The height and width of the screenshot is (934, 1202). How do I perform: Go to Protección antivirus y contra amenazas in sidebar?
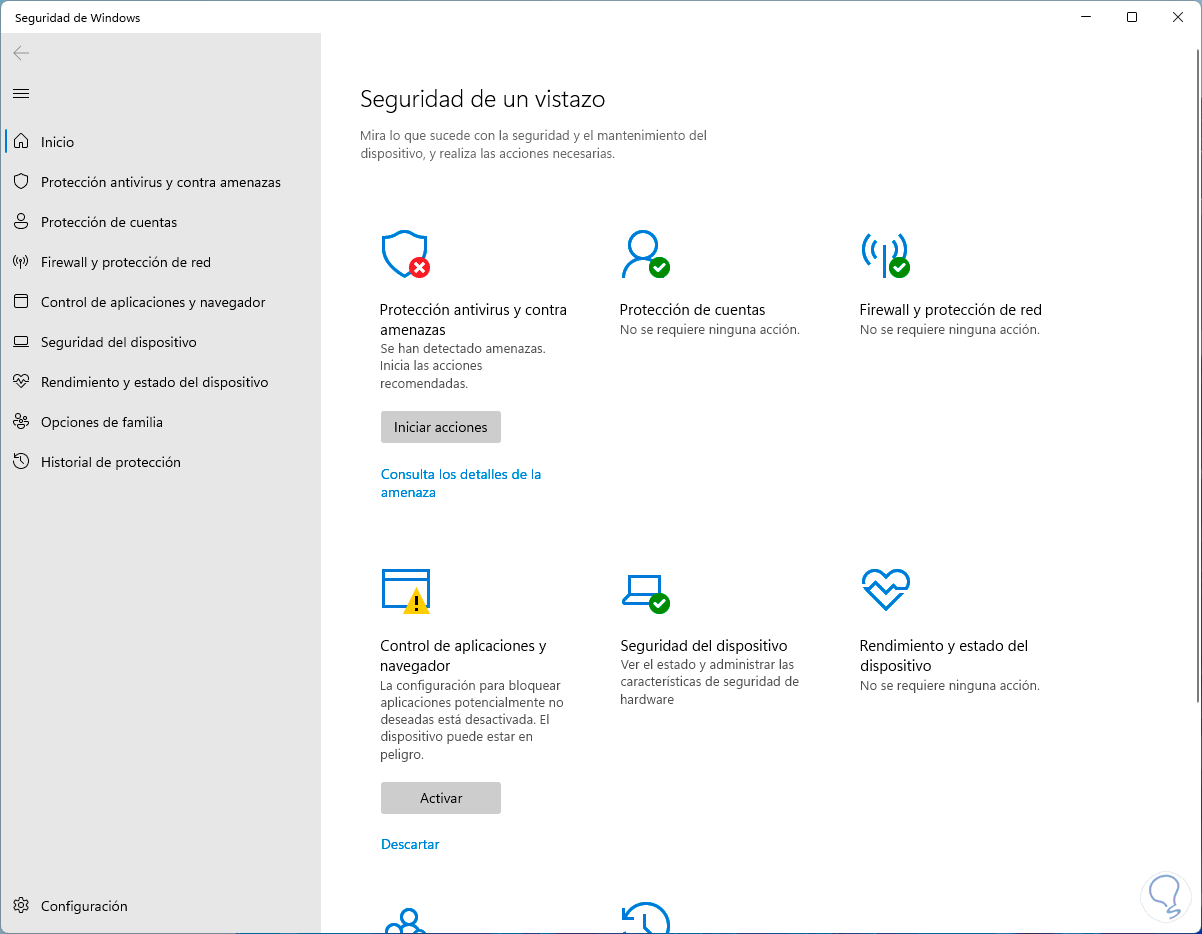point(161,182)
